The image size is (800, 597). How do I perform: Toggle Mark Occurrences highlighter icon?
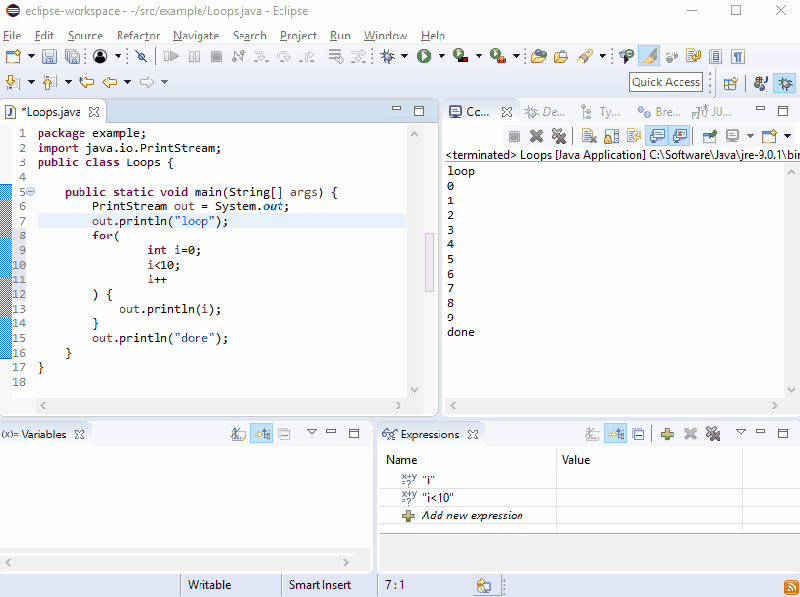pos(649,56)
